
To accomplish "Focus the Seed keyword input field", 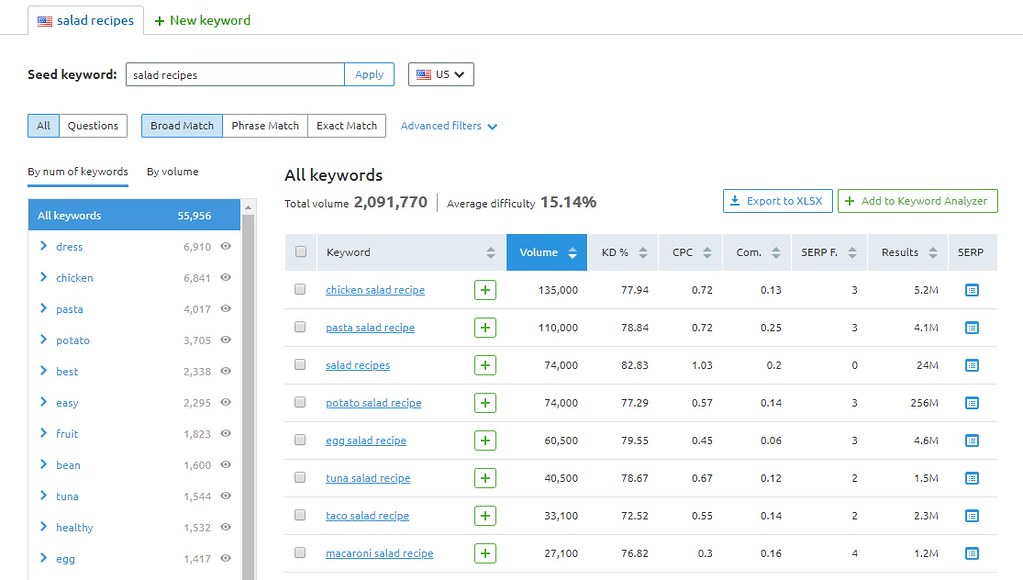I will (234, 75).
